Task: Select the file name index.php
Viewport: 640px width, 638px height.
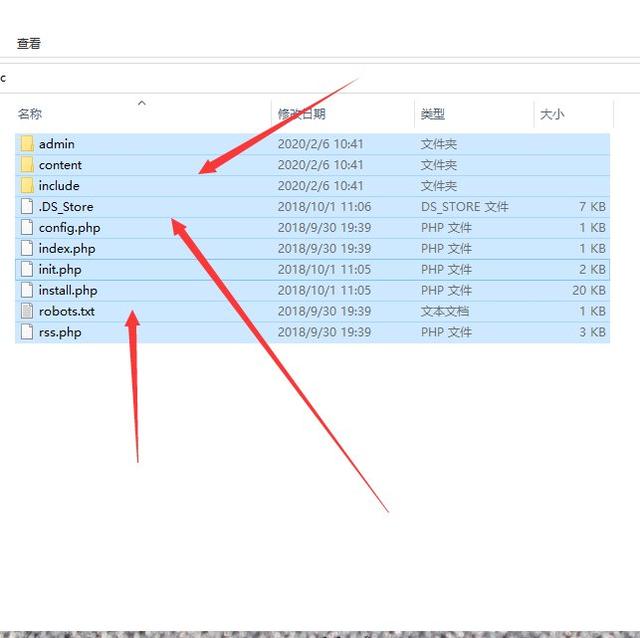Action: coord(67,249)
